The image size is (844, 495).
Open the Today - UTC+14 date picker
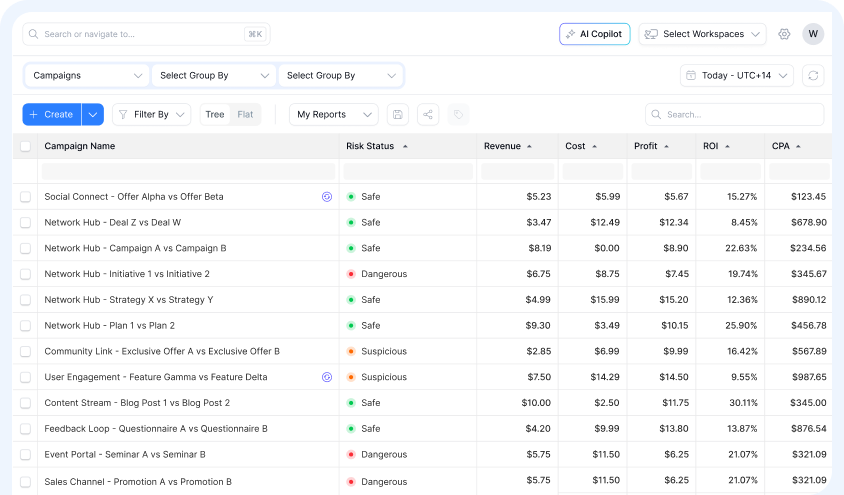coord(737,75)
